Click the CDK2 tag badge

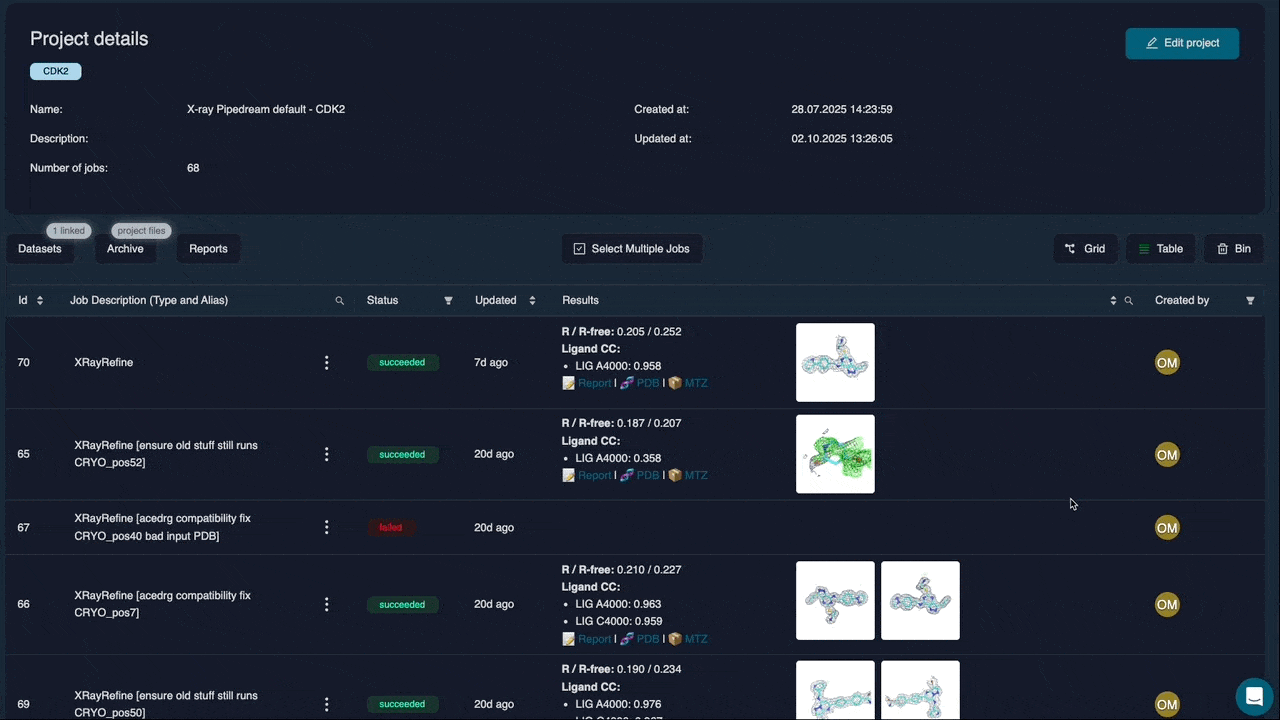pyautogui.click(x=56, y=72)
